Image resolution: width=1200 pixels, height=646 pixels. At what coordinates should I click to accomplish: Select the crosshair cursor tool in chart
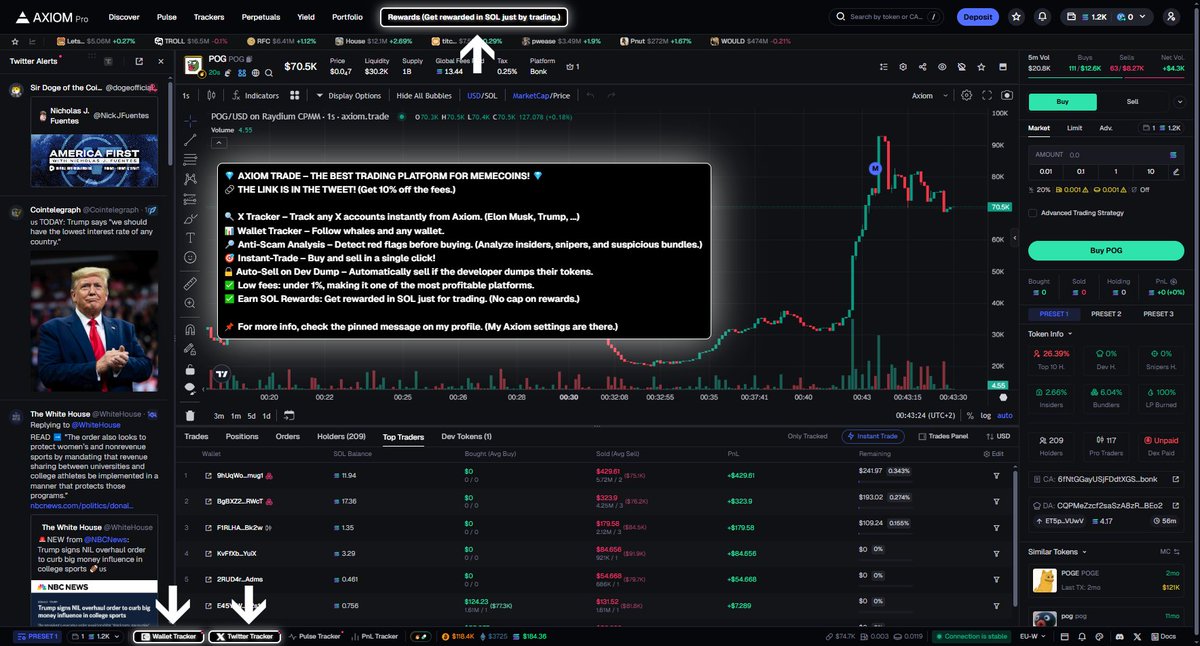click(190, 121)
